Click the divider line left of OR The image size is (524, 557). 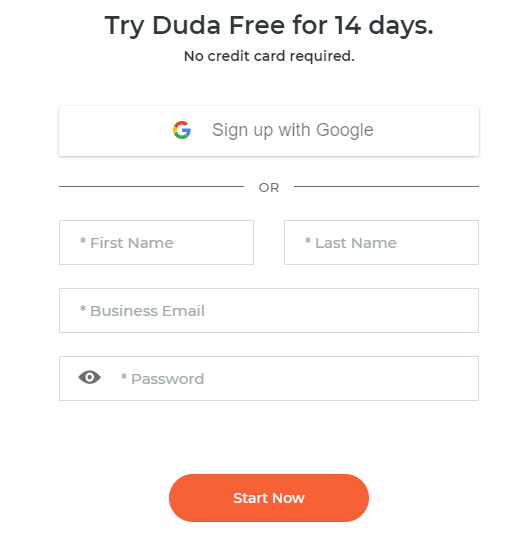point(151,186)
